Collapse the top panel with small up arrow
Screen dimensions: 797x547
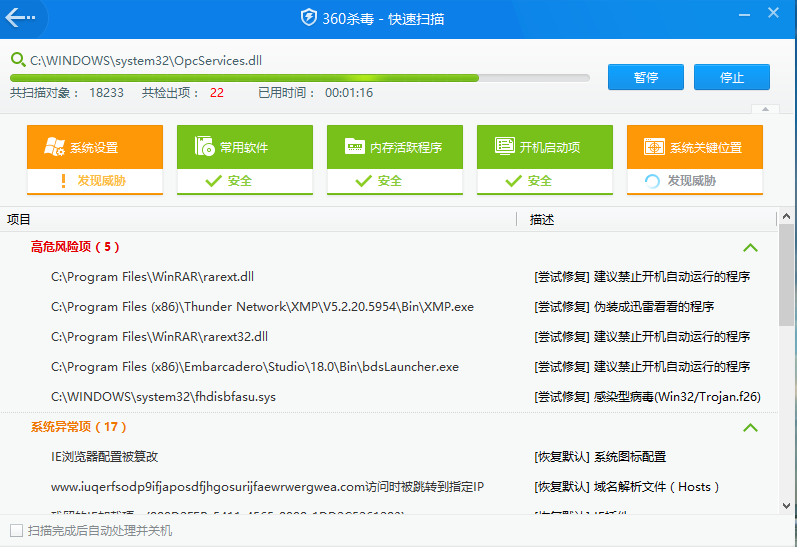765,109
